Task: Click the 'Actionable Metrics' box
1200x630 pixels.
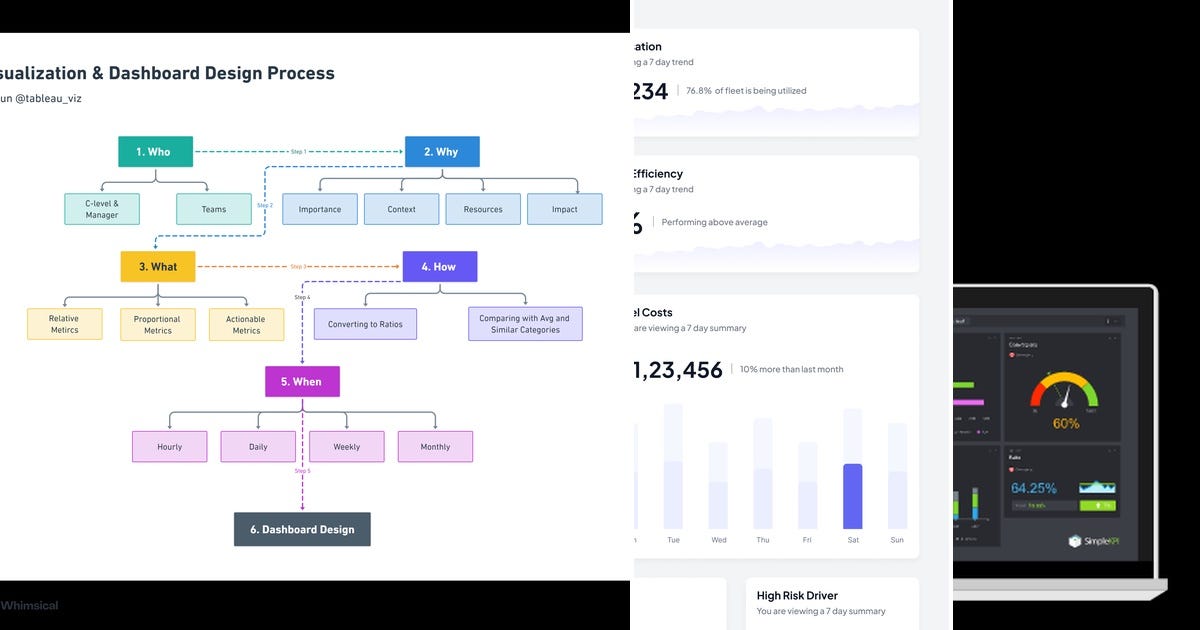Action: [247, 324]
